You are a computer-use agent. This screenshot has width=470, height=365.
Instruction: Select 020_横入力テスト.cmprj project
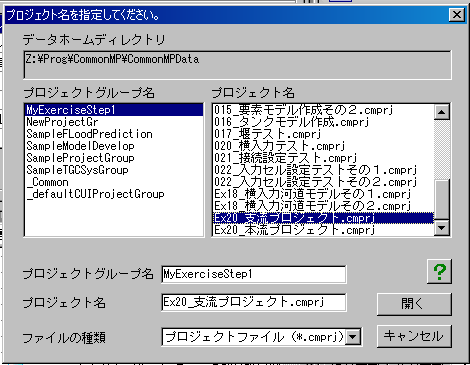point(323,146)
